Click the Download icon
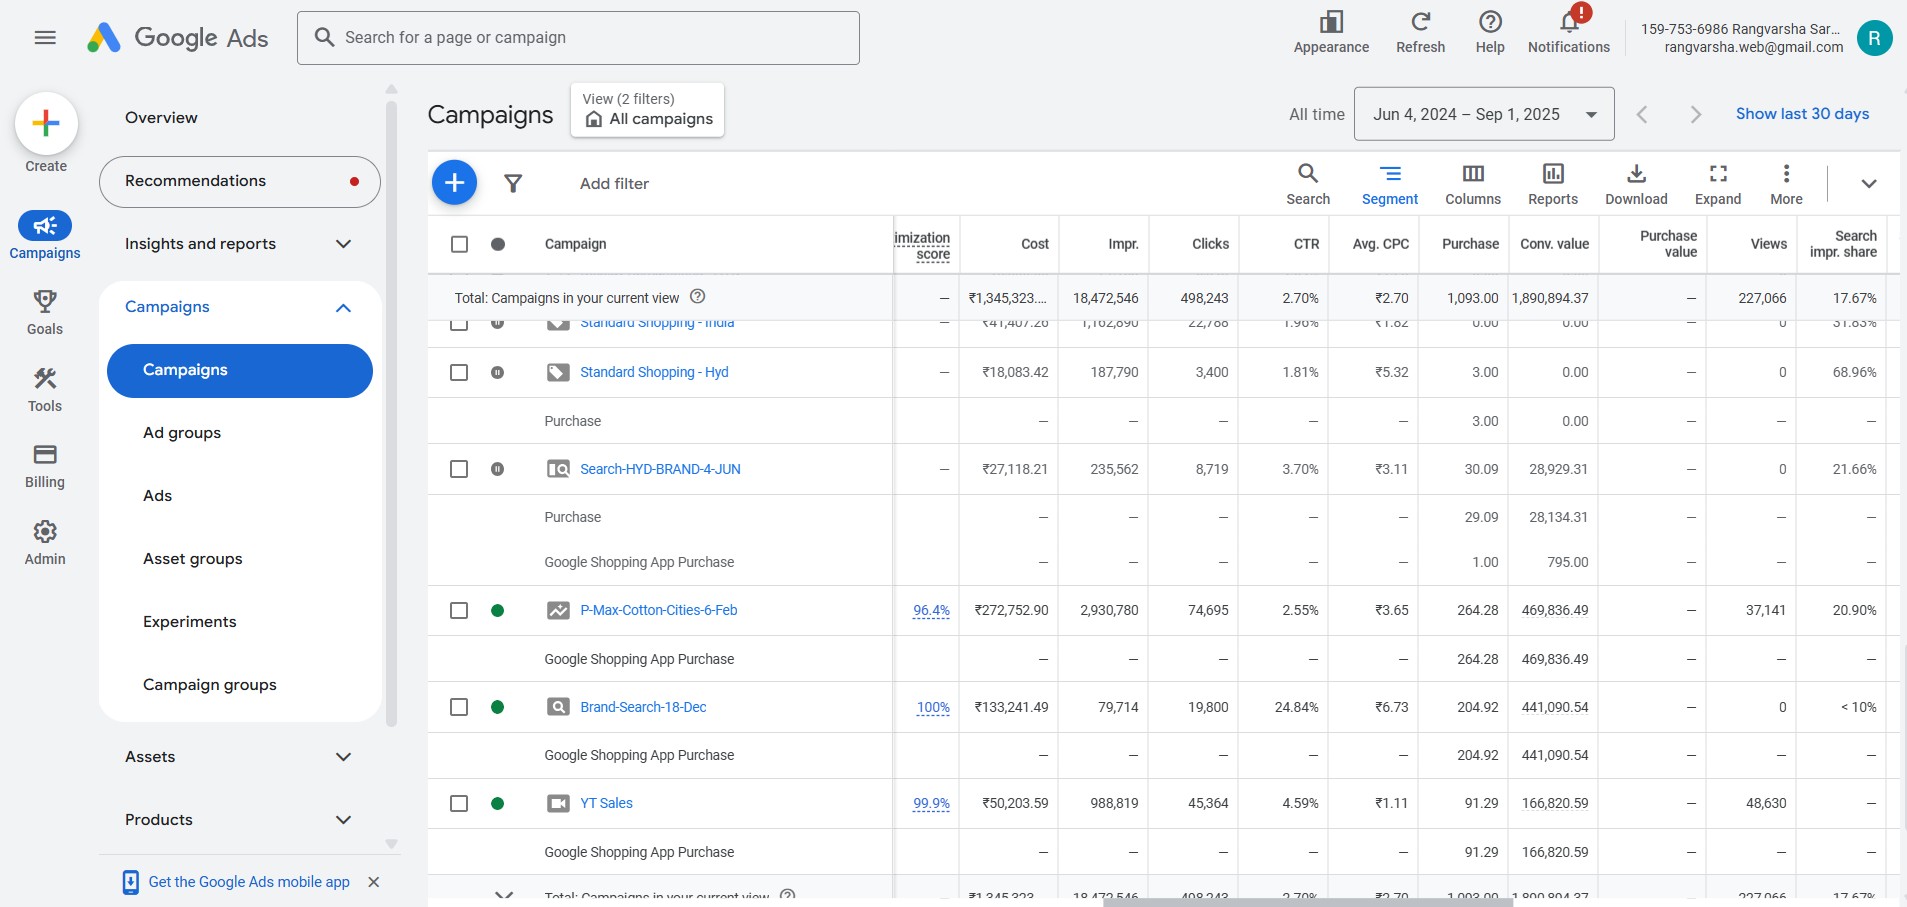Image resolution: width=1907 pixels, height=907 pixels. [1635, 174]
